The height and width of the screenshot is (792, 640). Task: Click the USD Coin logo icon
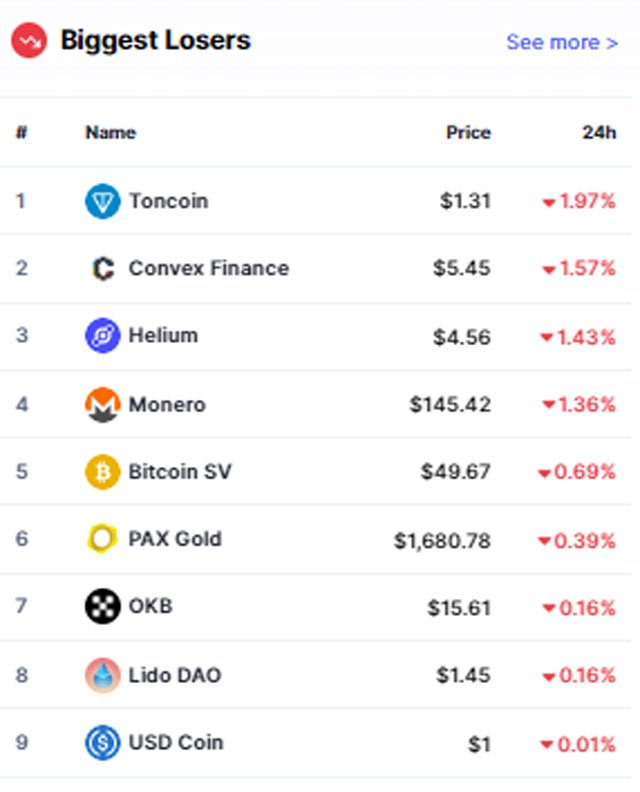point(103,742)
